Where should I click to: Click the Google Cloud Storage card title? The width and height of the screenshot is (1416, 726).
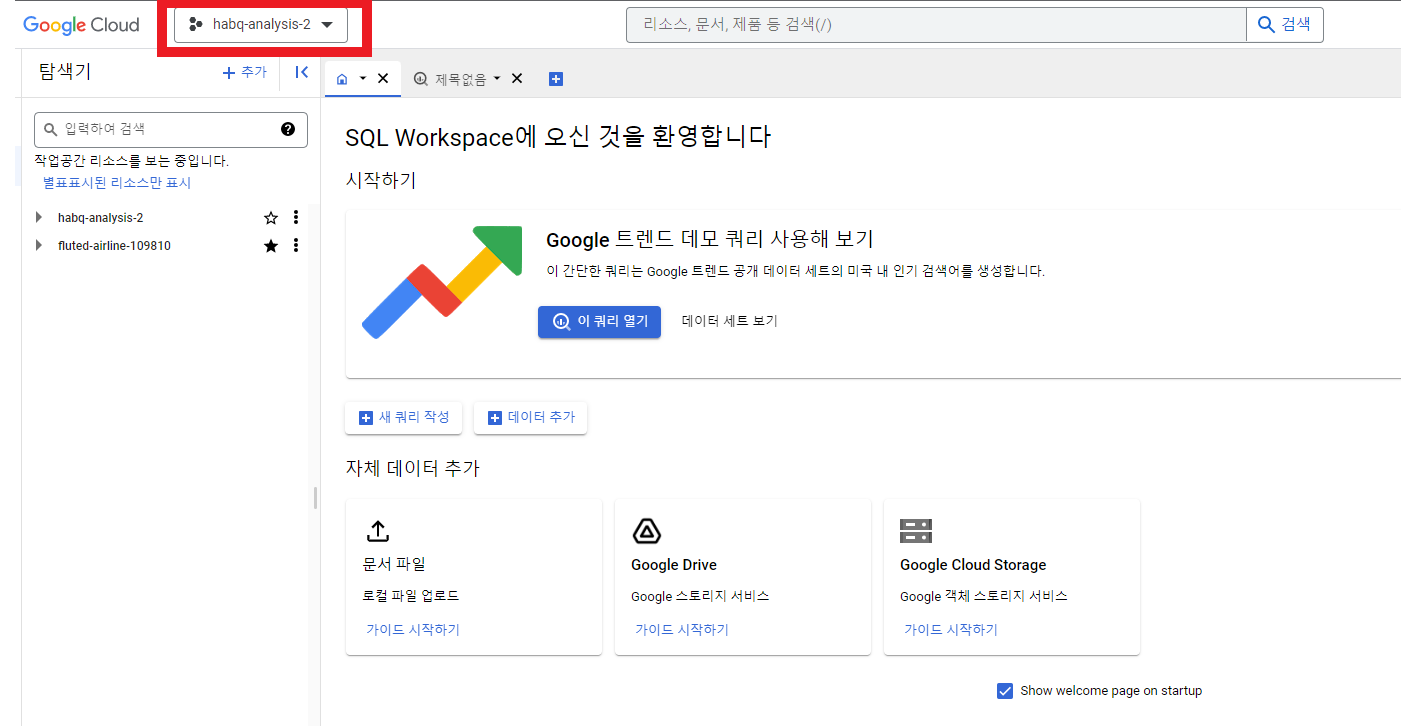973,565
